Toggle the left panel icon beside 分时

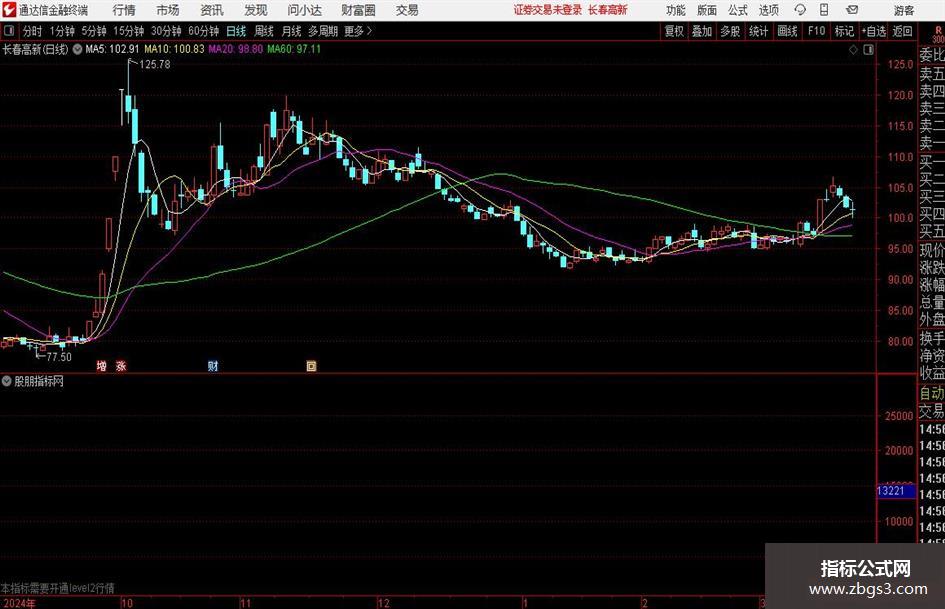click(x=9, y=31)
